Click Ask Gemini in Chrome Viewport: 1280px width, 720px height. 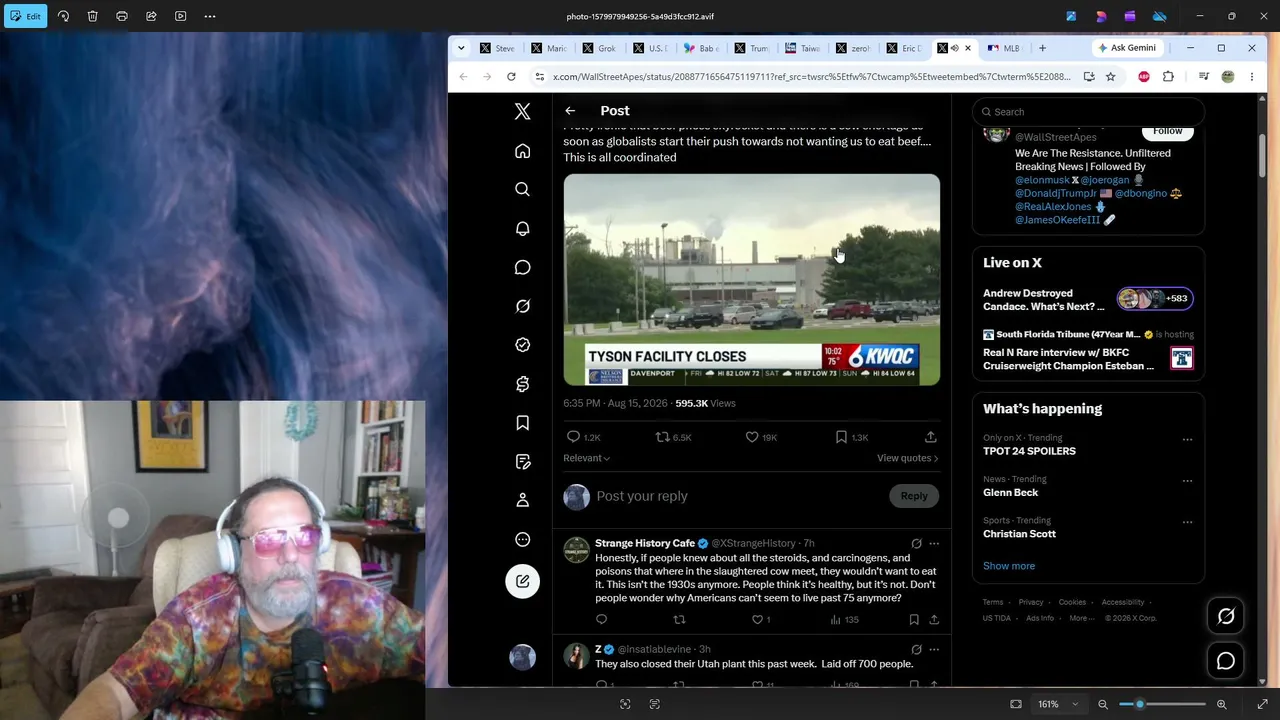(1127, 48)
